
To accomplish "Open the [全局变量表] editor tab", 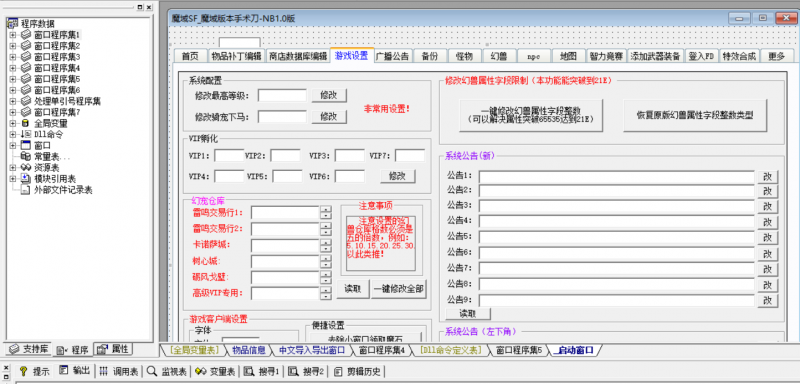I will pos(194,350).
